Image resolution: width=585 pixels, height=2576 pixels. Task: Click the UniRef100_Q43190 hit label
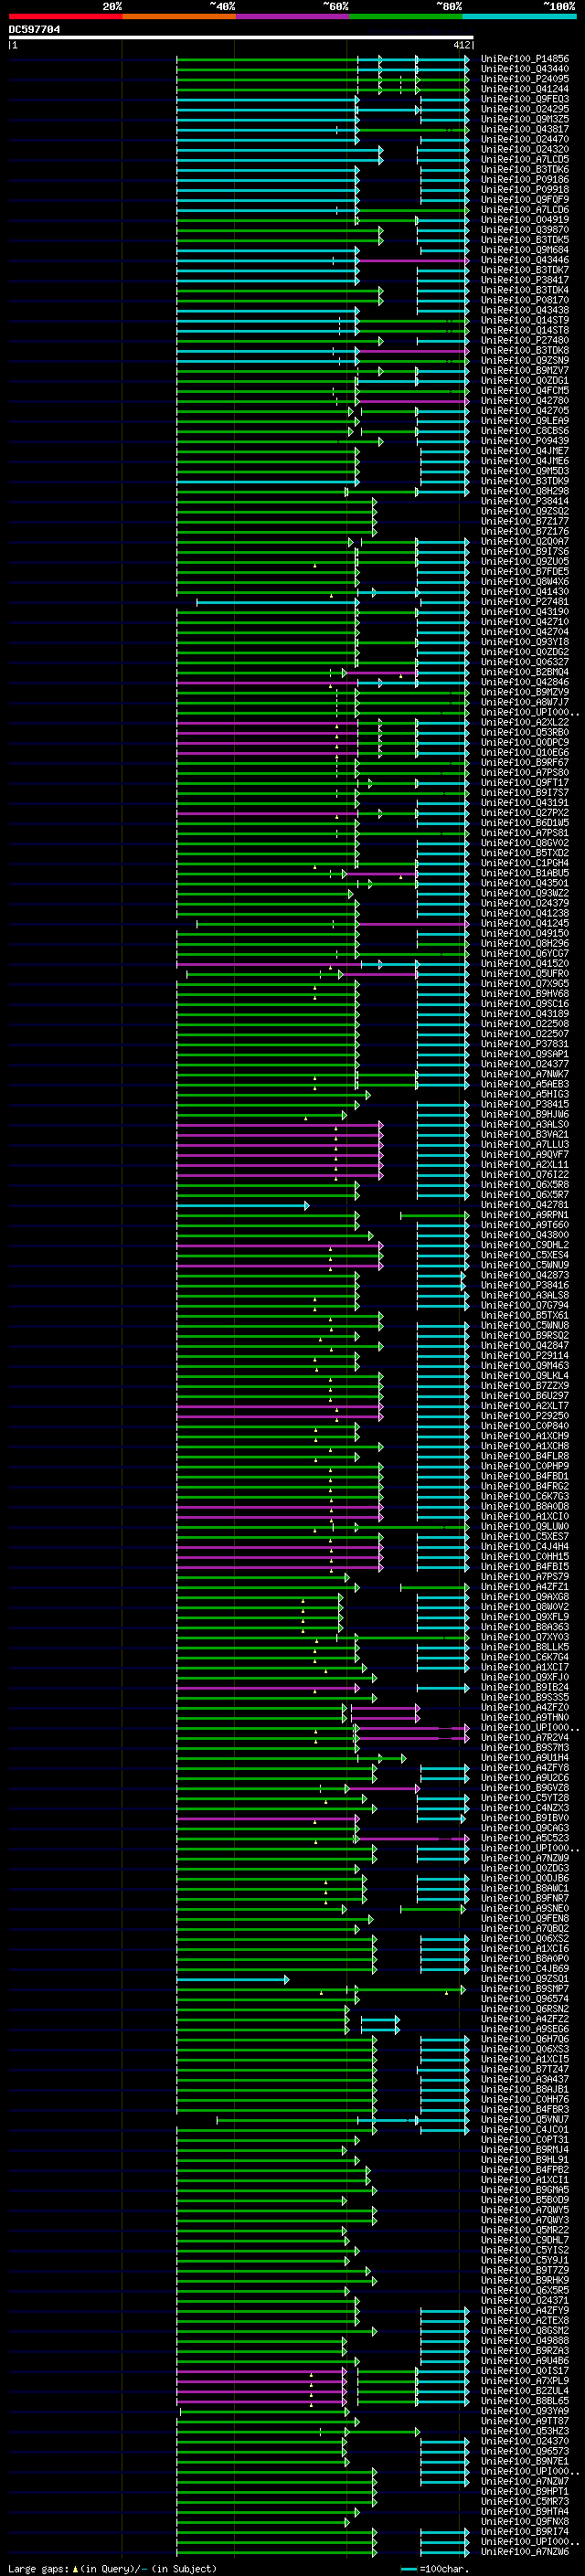[x=525, y=611]
